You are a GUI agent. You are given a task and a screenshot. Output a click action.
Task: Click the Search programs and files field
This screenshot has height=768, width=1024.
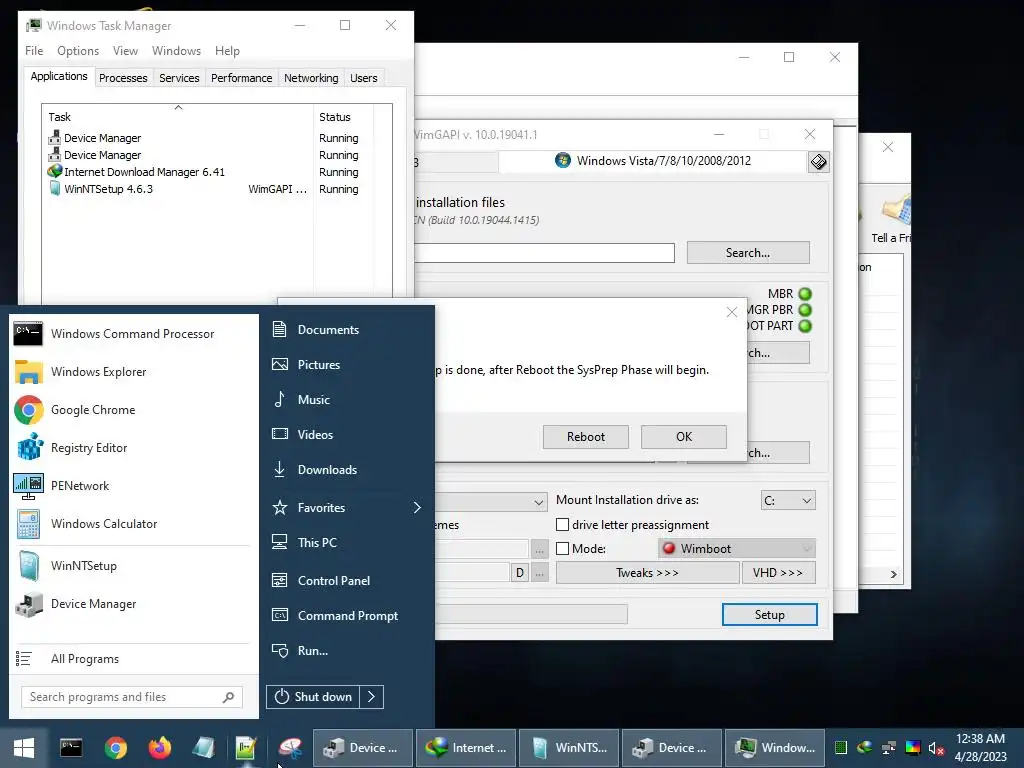click(132, 697)
